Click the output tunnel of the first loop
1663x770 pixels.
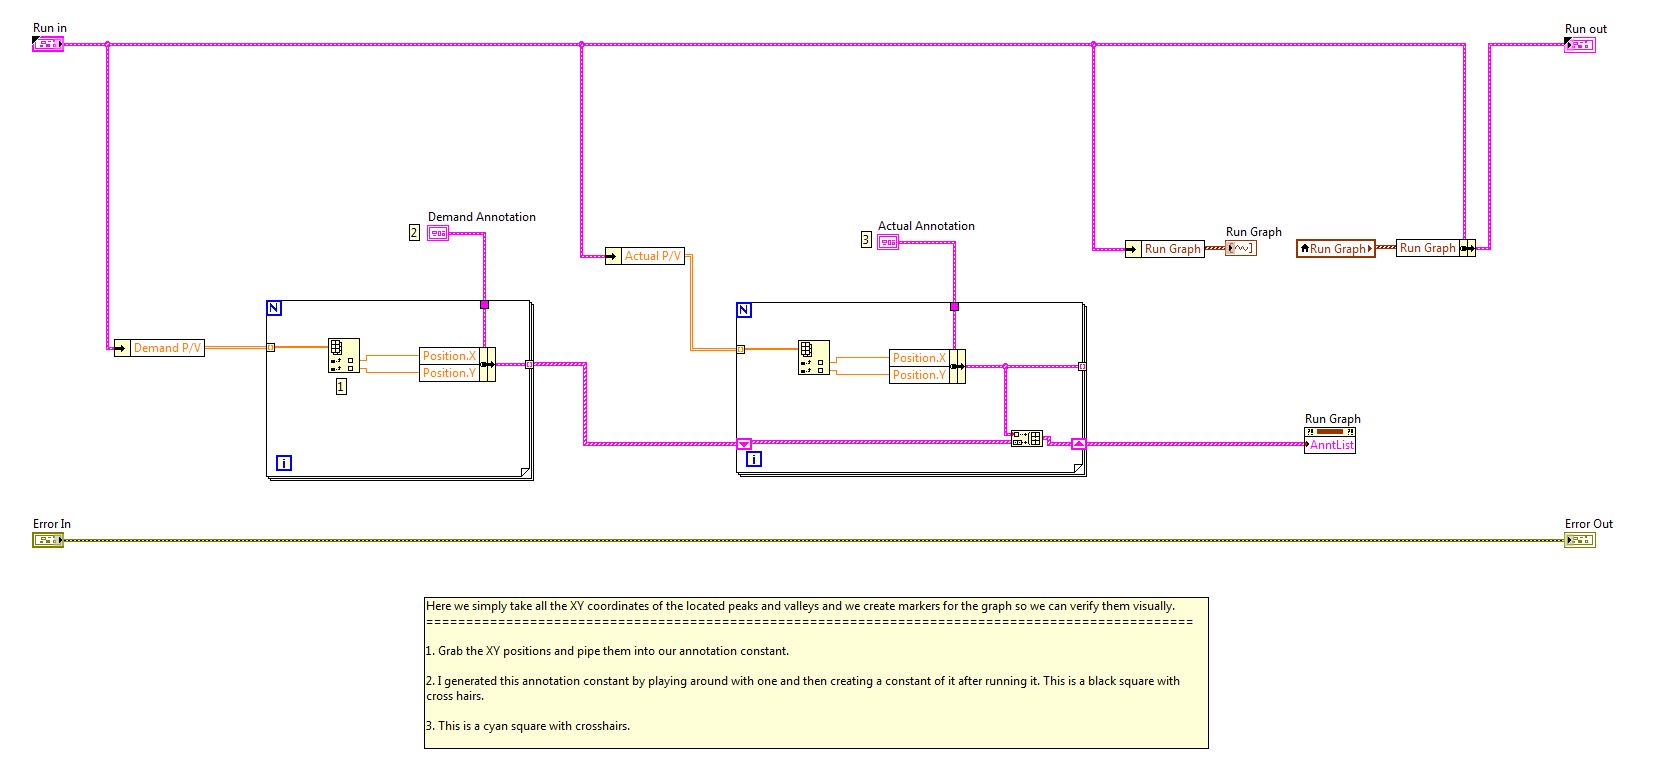[529, 364]
